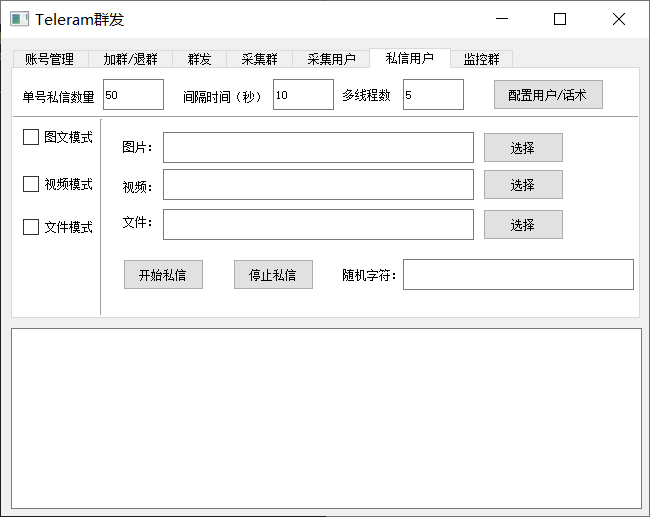Click 选择 button for 文件
Screen dimensions: 650x517
click(x=523, y=225)
